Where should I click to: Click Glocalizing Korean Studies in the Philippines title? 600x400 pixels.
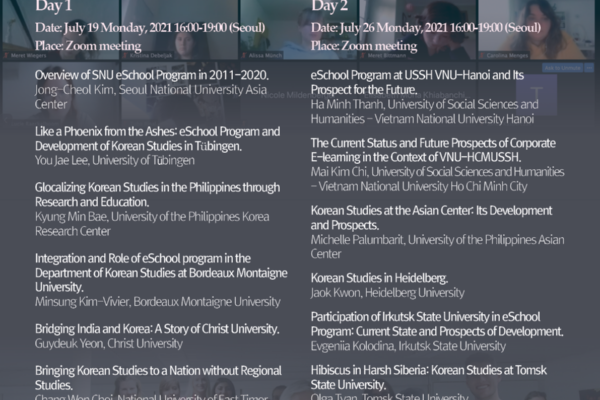(x=157, y=194)
